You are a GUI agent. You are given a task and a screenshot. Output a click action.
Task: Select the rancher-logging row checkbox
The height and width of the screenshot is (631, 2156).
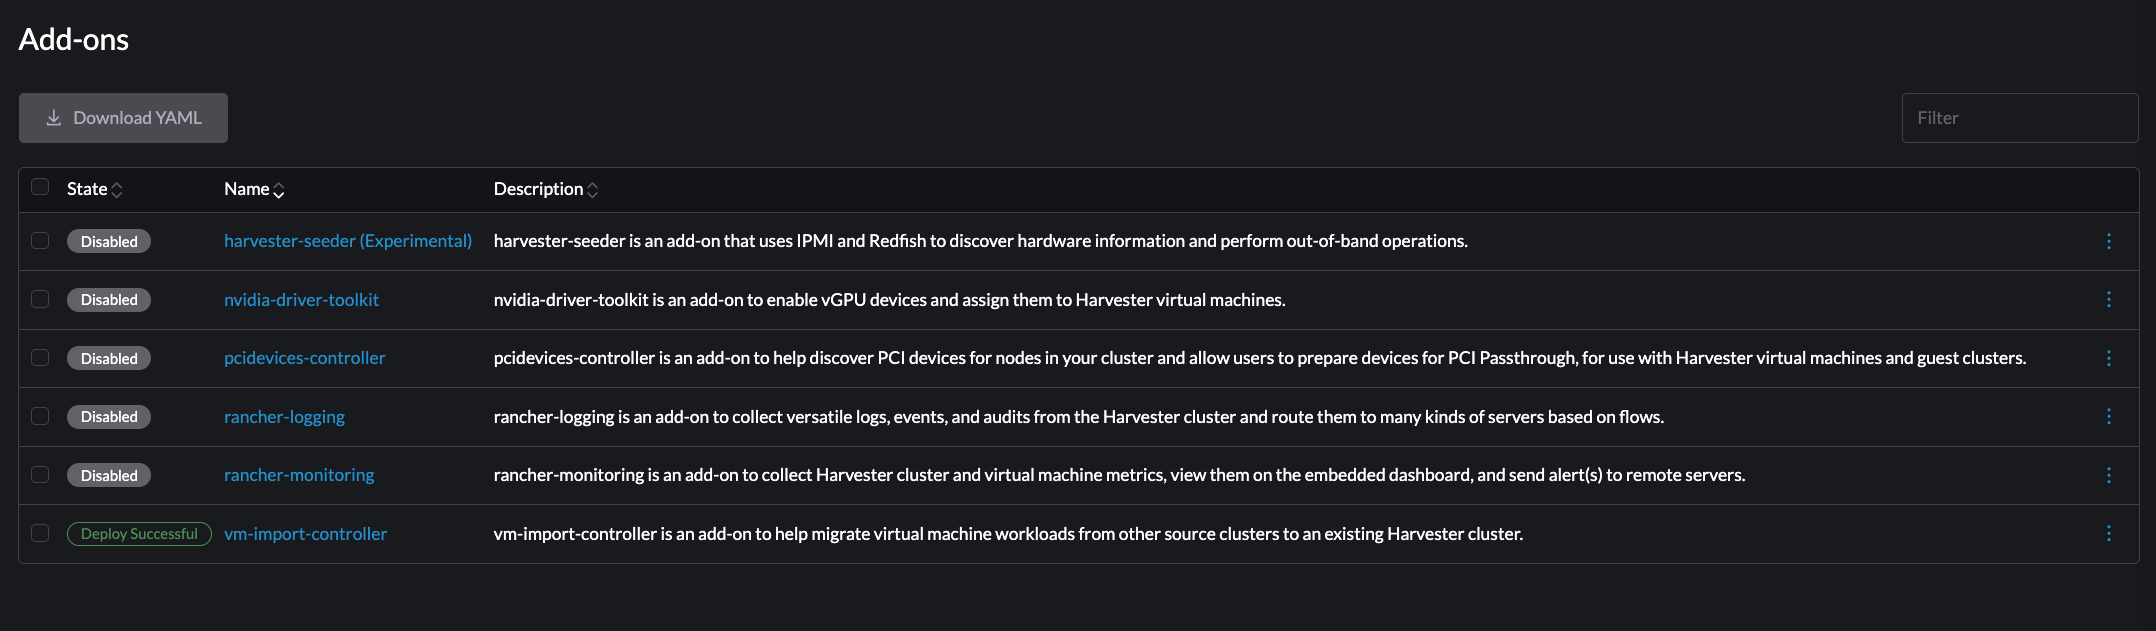[40, 416]
